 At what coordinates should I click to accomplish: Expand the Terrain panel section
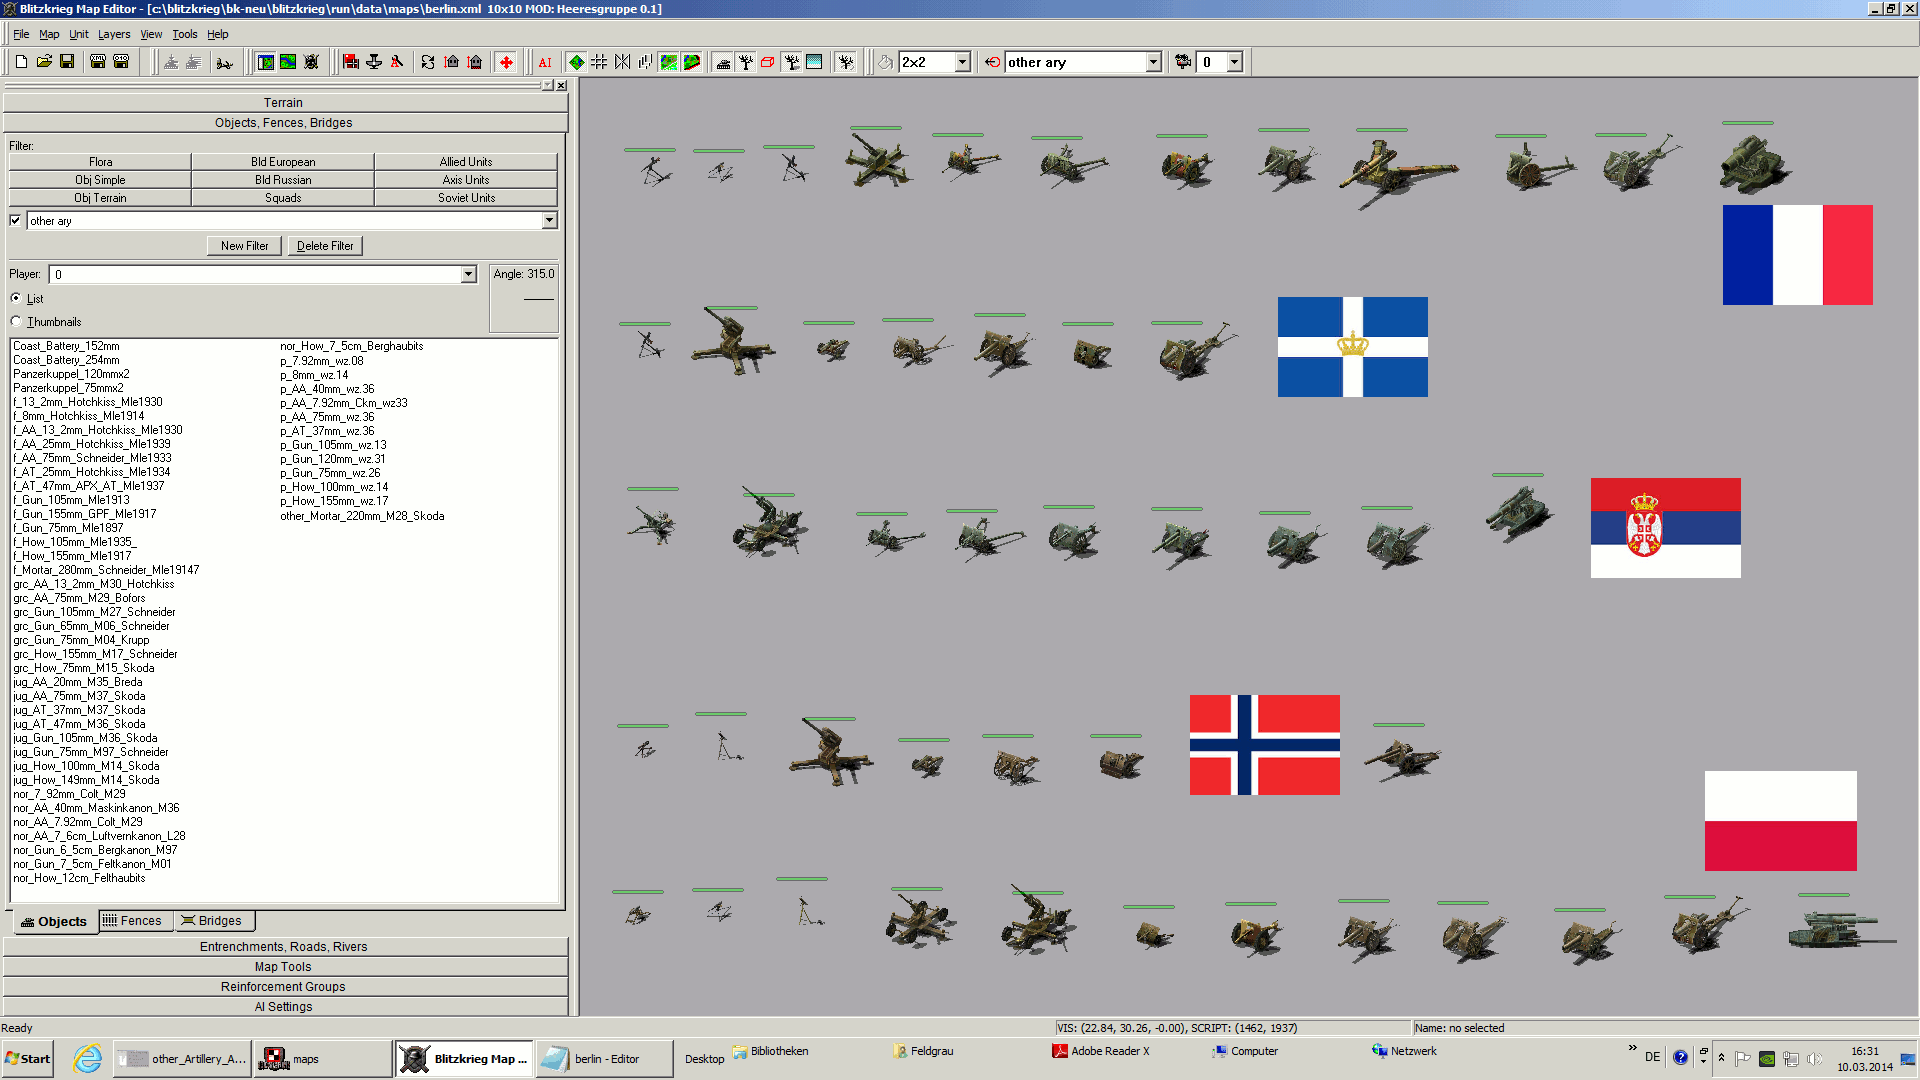click(285, 103)
